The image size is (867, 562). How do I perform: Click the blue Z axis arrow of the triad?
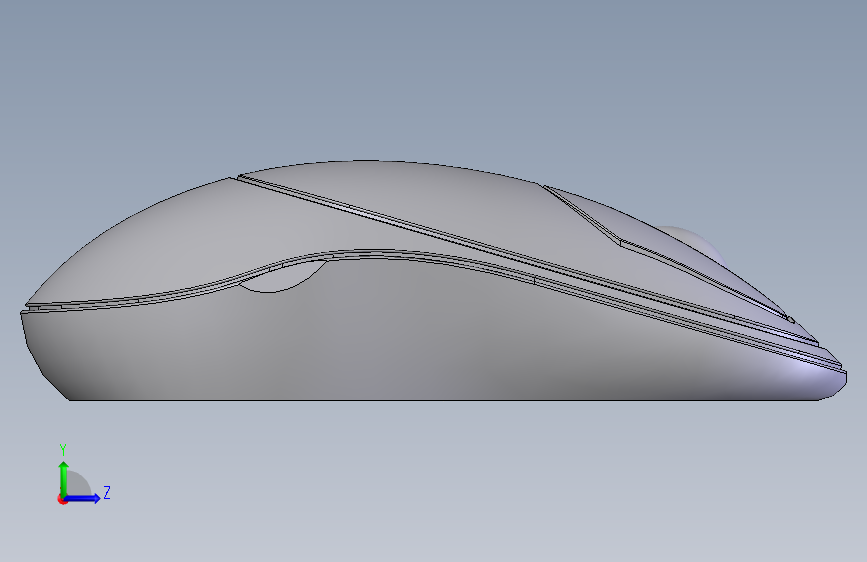pyautogui.click(x=82, y=498)
